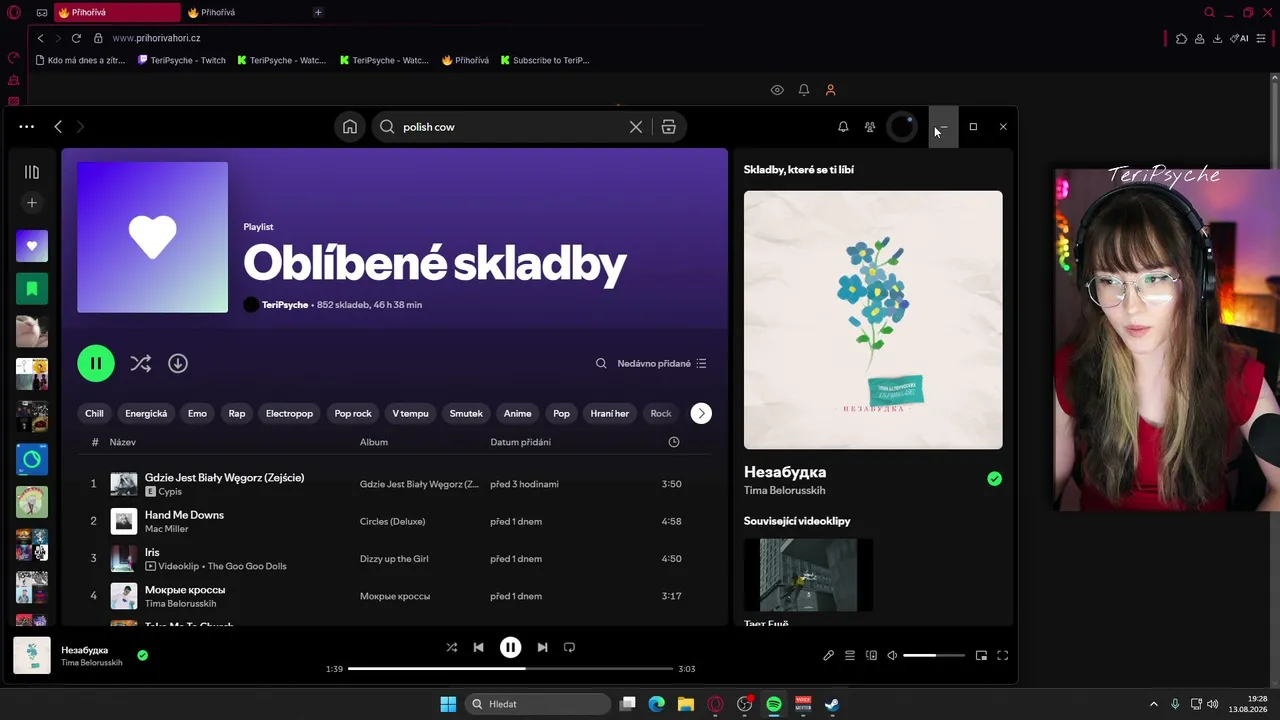Clear the polish cow search text
The width and height of the screenshot is (1280, 720).
coord(636,127)
